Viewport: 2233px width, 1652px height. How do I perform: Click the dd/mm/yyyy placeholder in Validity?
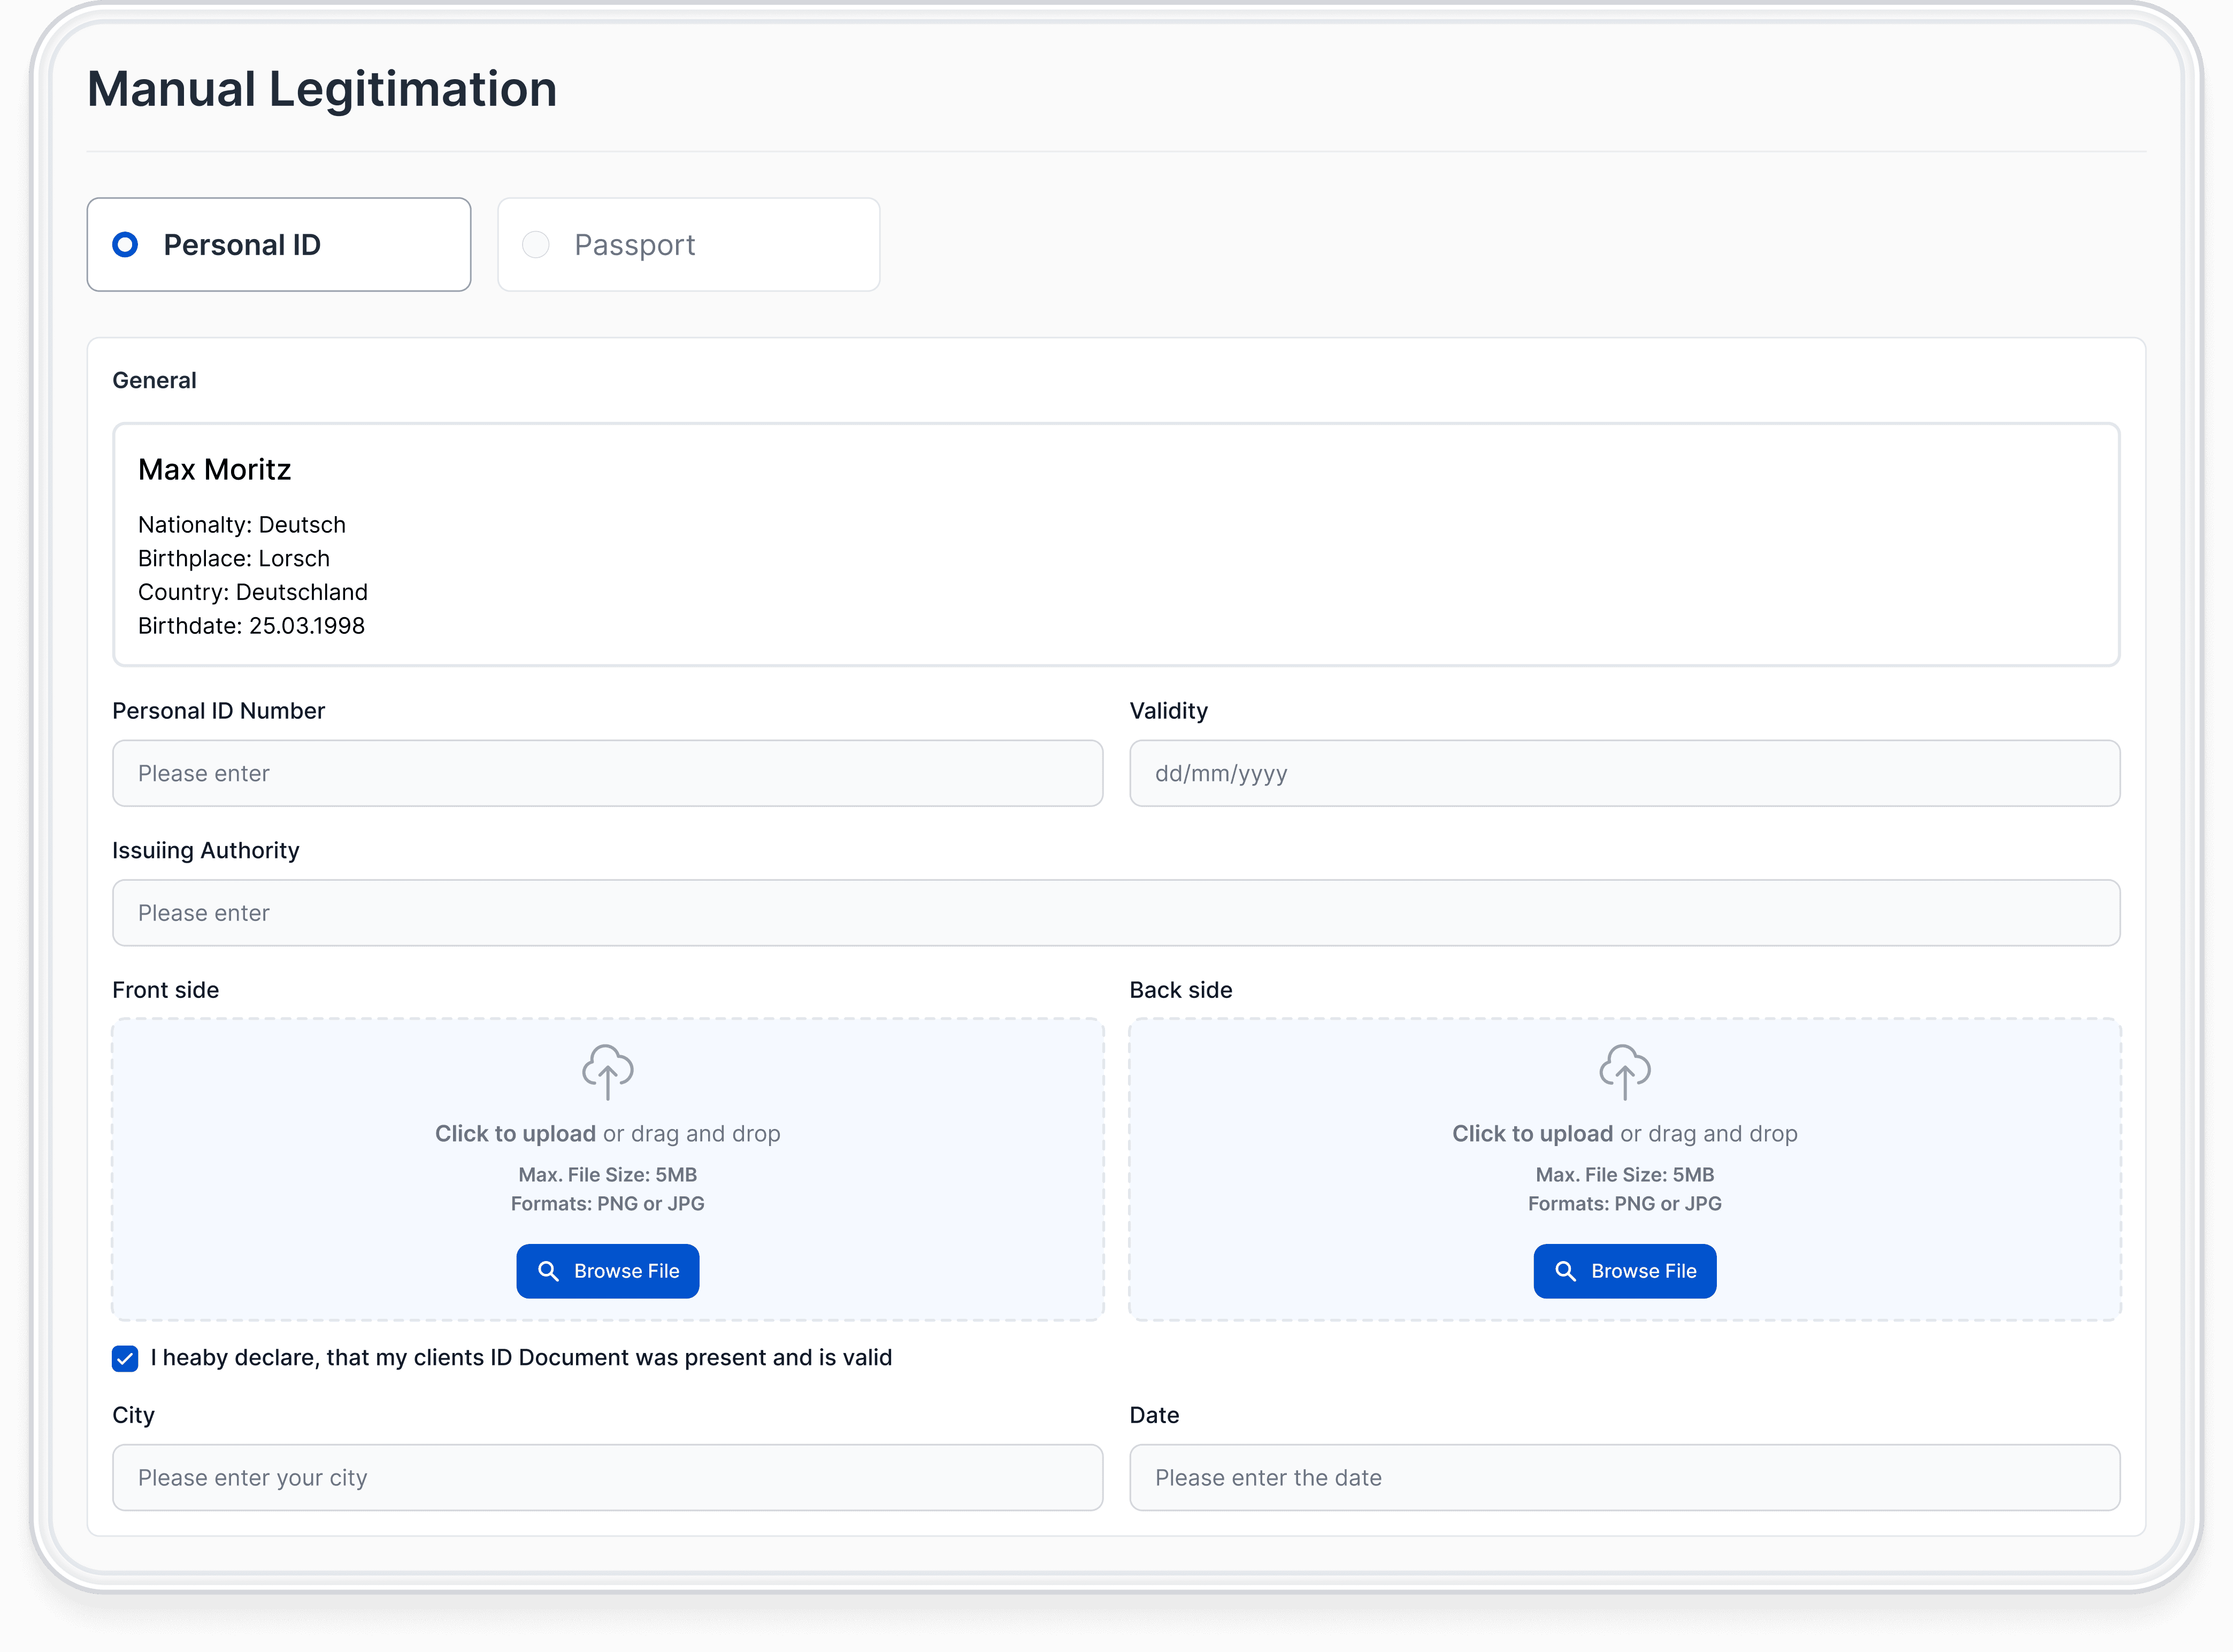[1222, 773]
